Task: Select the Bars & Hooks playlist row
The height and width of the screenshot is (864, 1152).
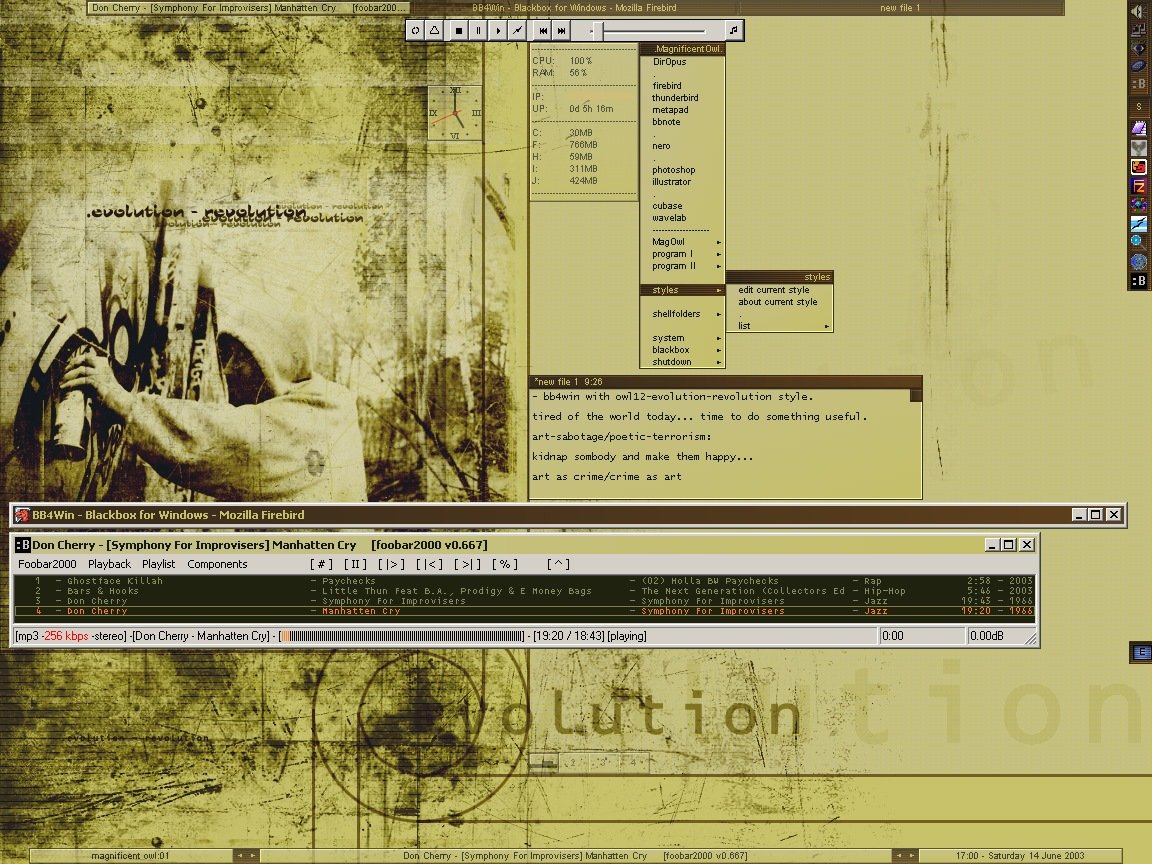Action: point(524,591)
